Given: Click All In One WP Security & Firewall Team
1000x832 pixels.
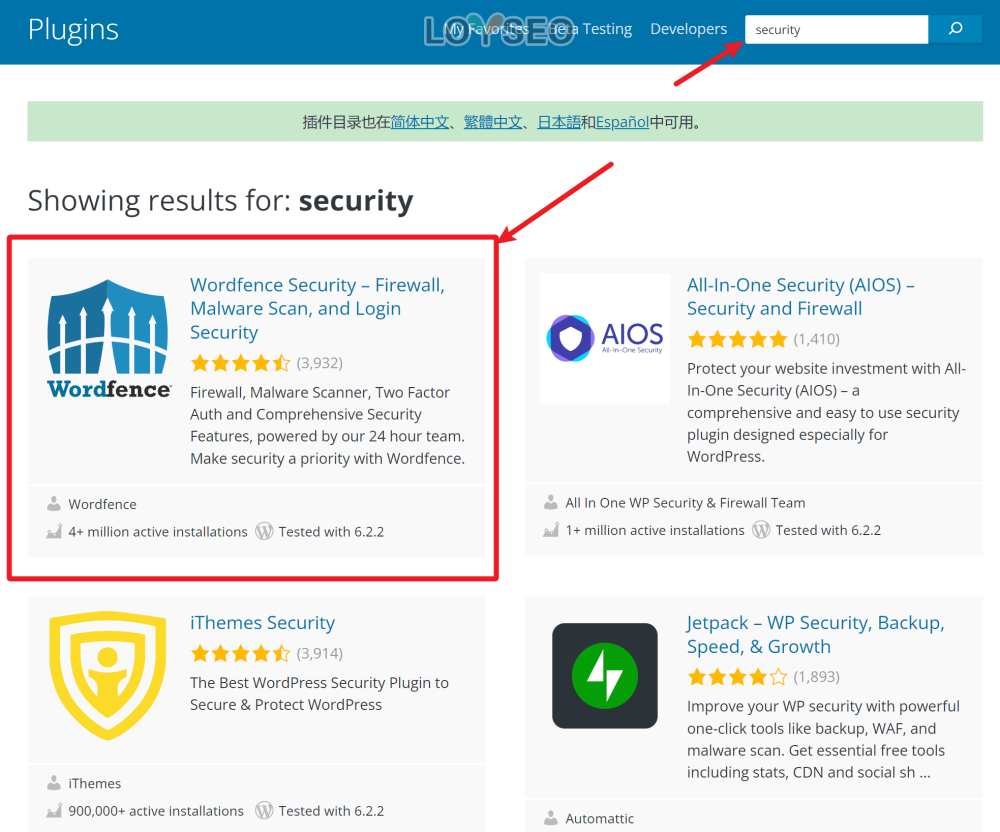Looking at the screenshot, I should pyautogui.click(x=686, y=503).
